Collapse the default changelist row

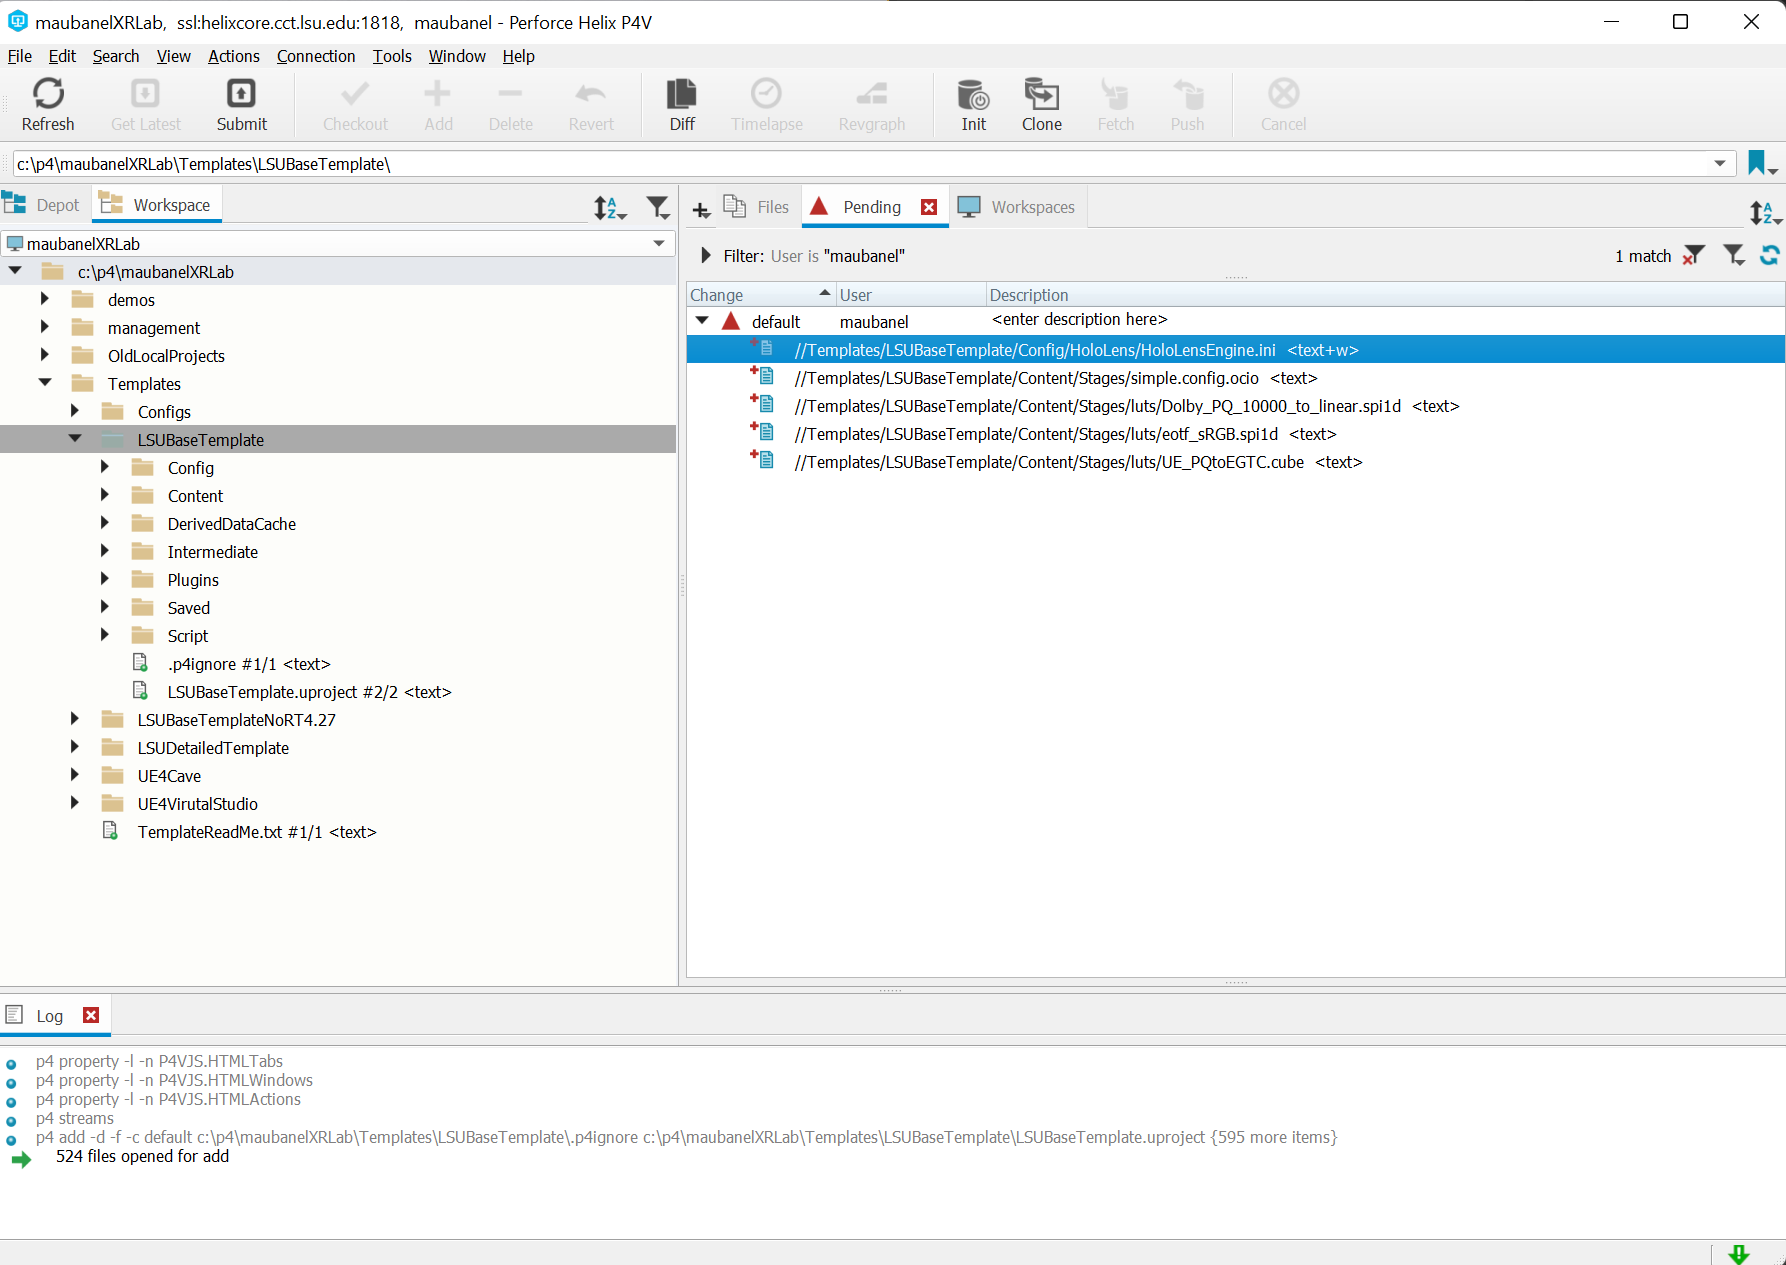tap(702, 321)
